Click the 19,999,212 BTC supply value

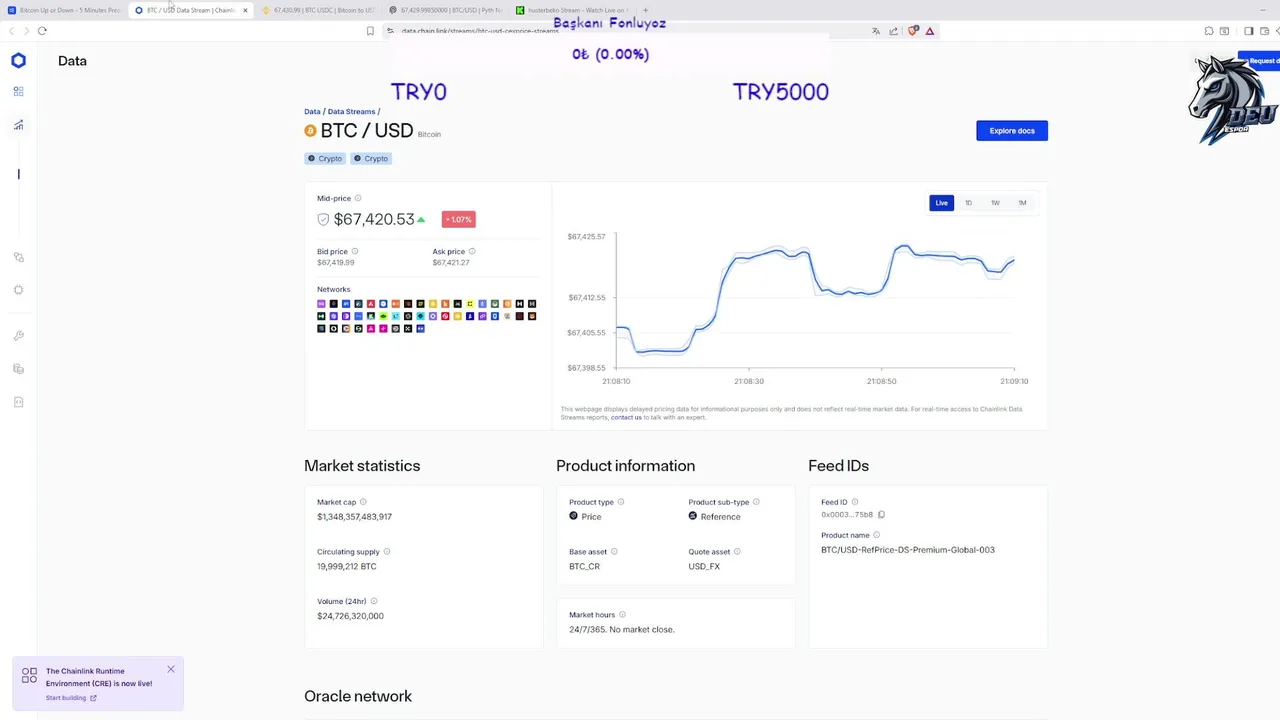[x=347, y=566]
